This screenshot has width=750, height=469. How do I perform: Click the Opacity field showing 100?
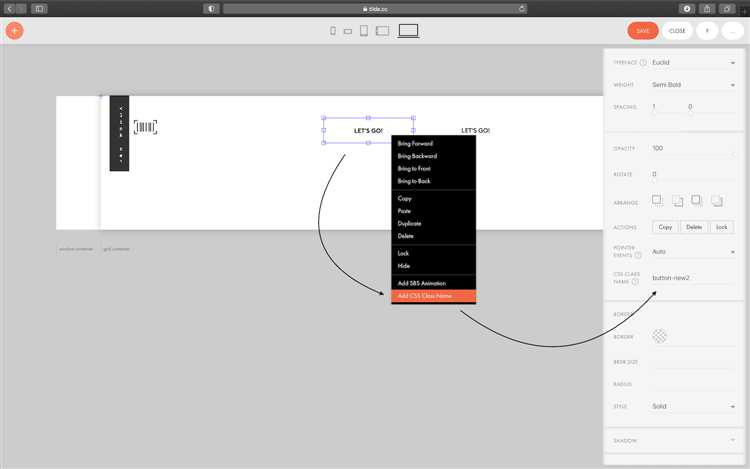(693, 149)
